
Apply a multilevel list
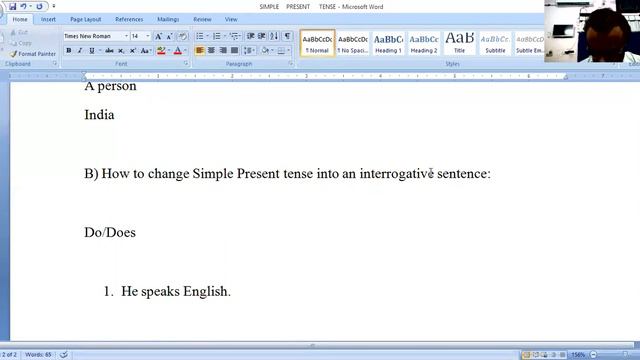(x=234, y=36)
